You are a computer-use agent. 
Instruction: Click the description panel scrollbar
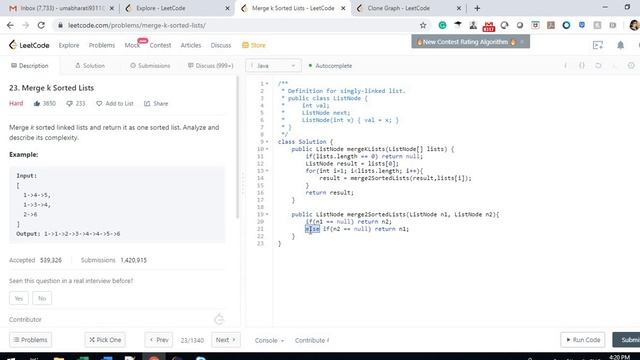pos(237,147)
